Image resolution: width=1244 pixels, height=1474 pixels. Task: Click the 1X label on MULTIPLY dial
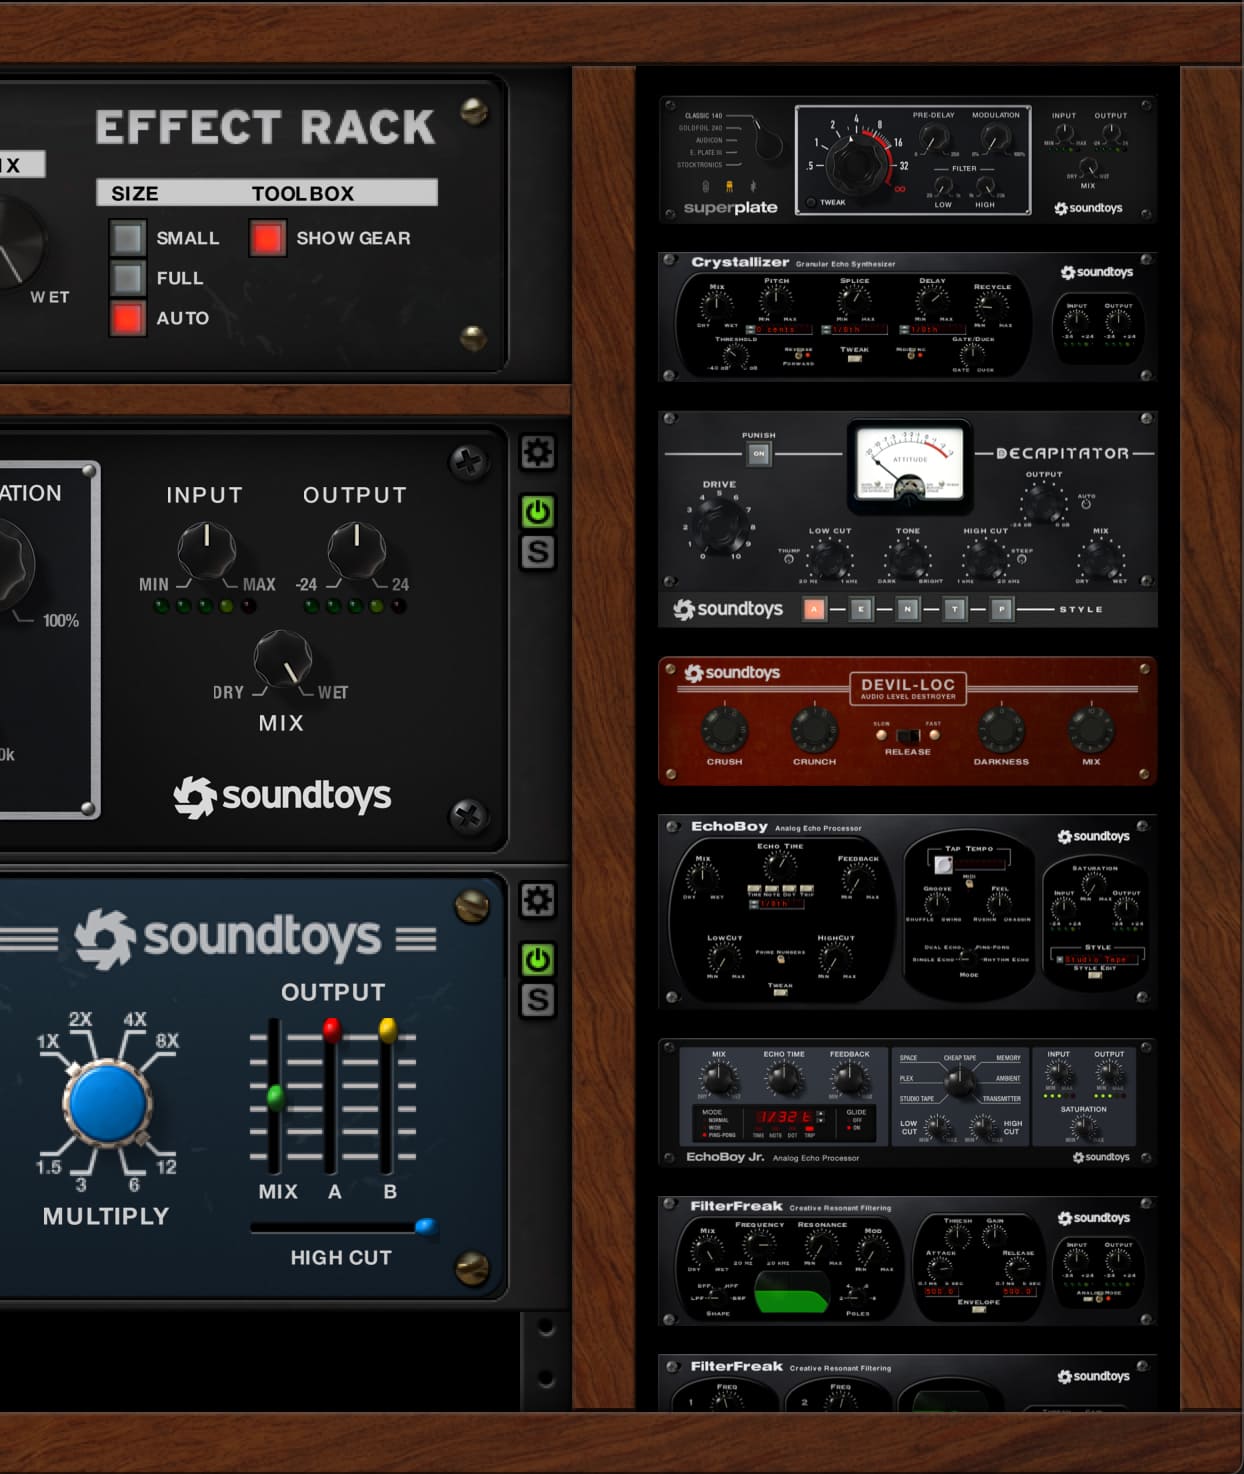[x=47, y=1042]
